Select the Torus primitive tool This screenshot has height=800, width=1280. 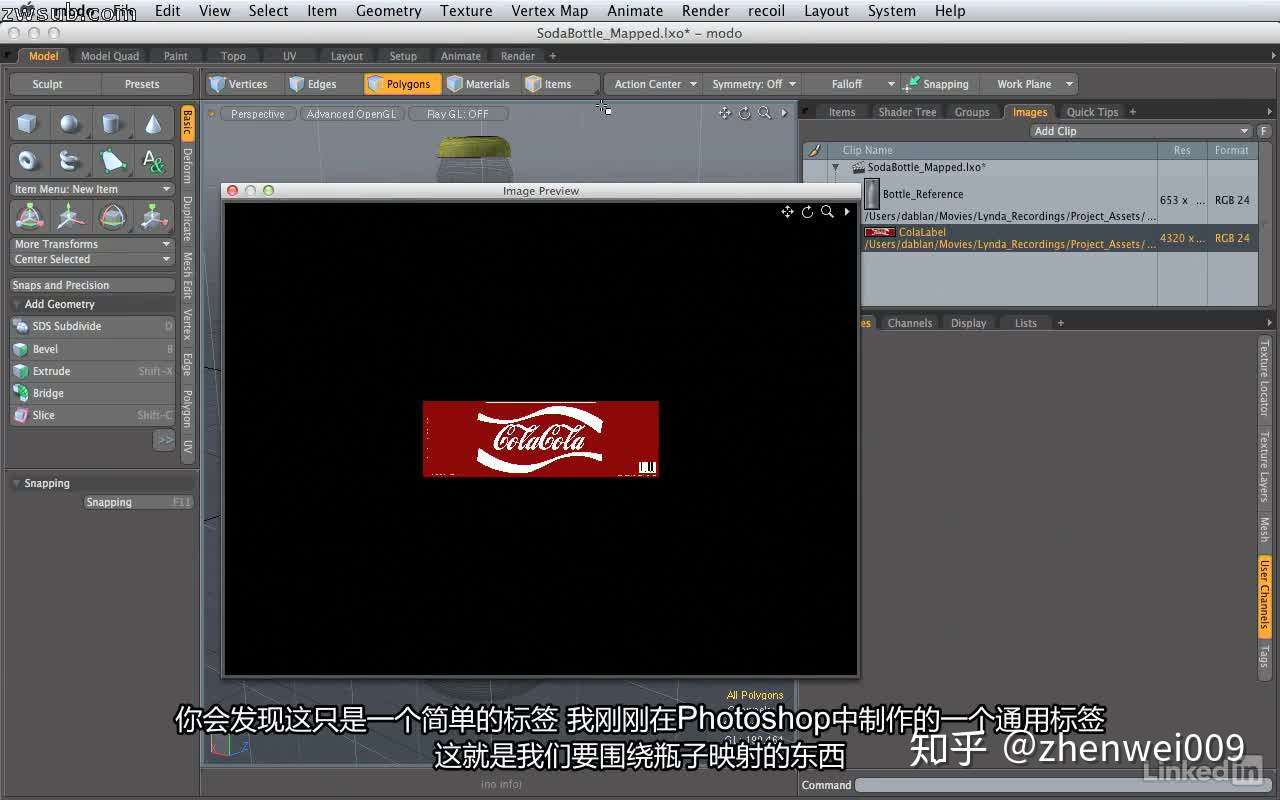coord(28,160)
